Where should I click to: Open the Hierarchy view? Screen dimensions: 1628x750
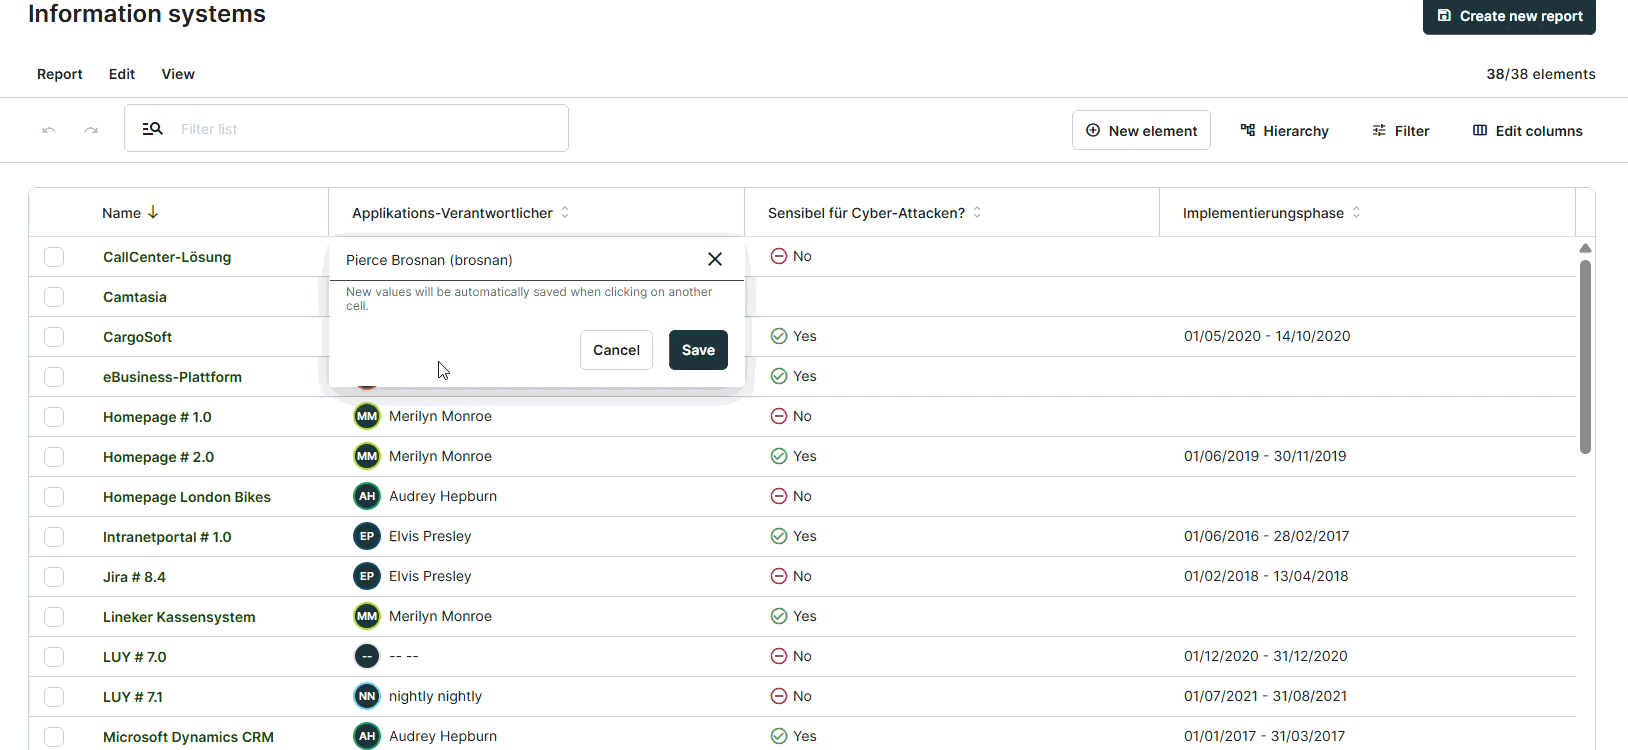coord(1284,131)
